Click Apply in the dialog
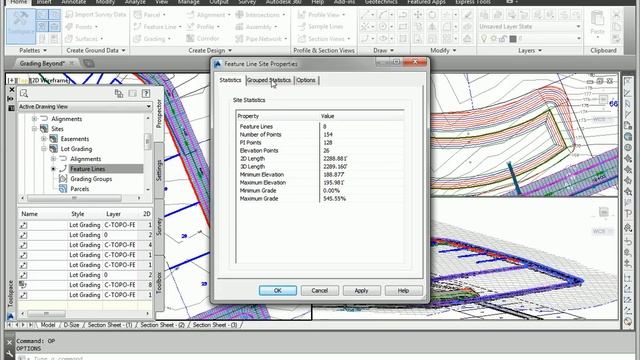This screenshot has width=640, height=360. pos(361,291)
